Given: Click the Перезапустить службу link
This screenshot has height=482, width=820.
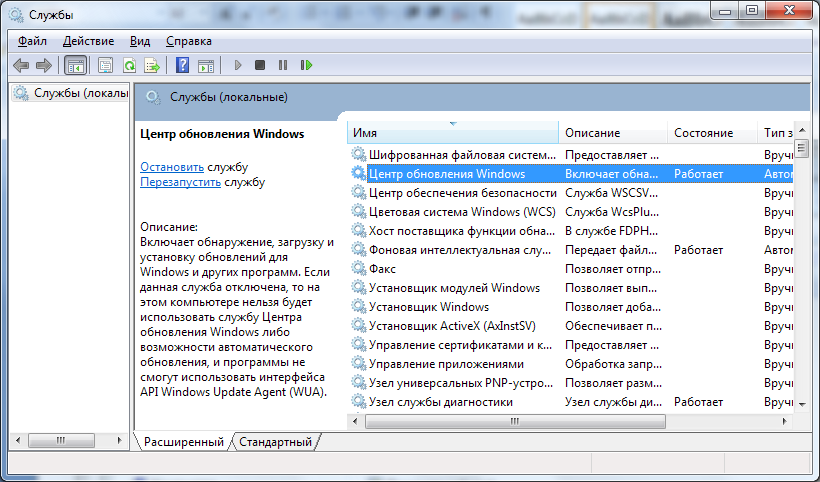Looking at the screenshot, I should (180, 182).
